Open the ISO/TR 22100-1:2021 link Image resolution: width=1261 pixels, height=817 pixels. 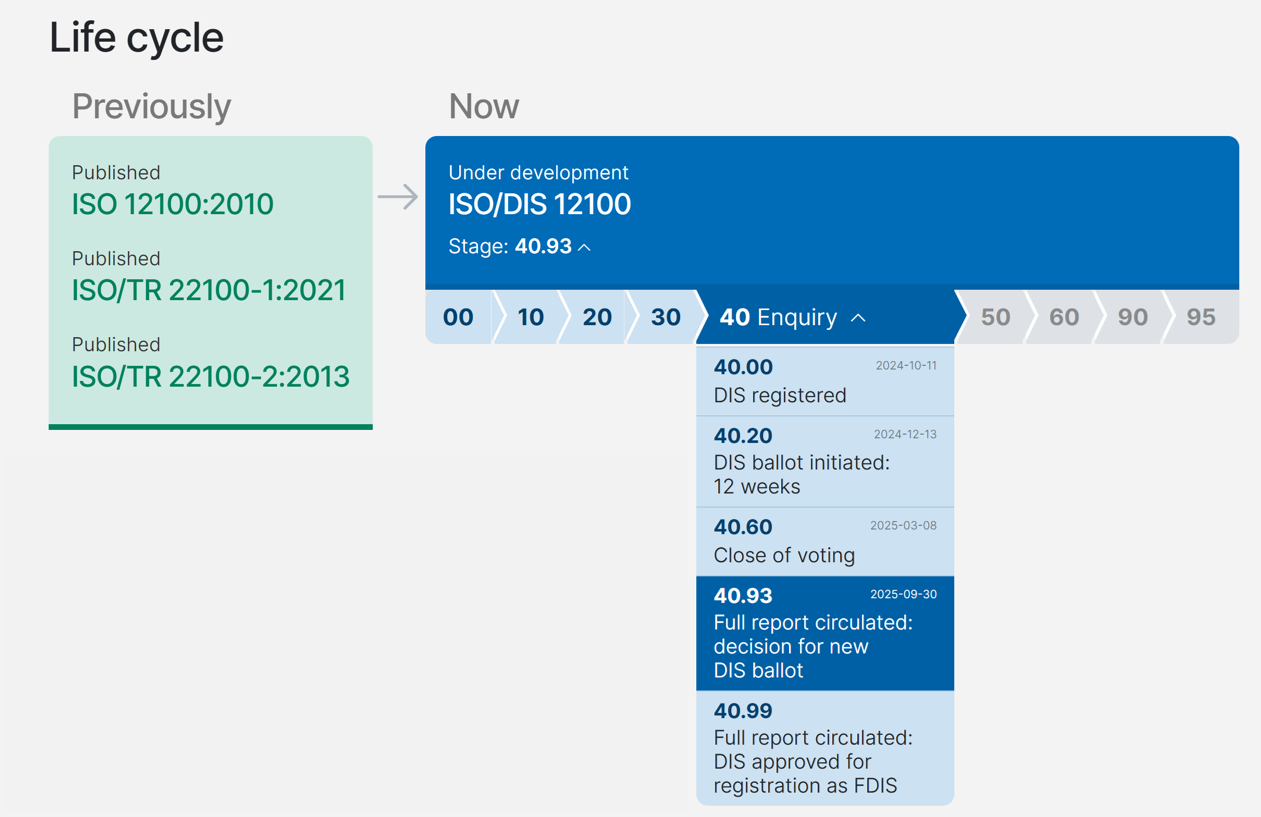click(208, 290)
